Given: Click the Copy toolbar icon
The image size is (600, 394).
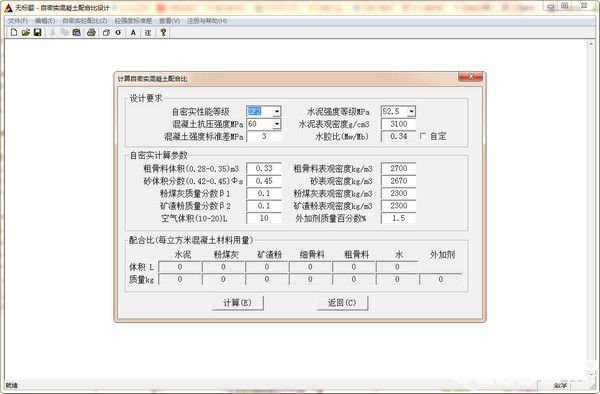Looking at the screenshot, I should (x=64, y=33).
